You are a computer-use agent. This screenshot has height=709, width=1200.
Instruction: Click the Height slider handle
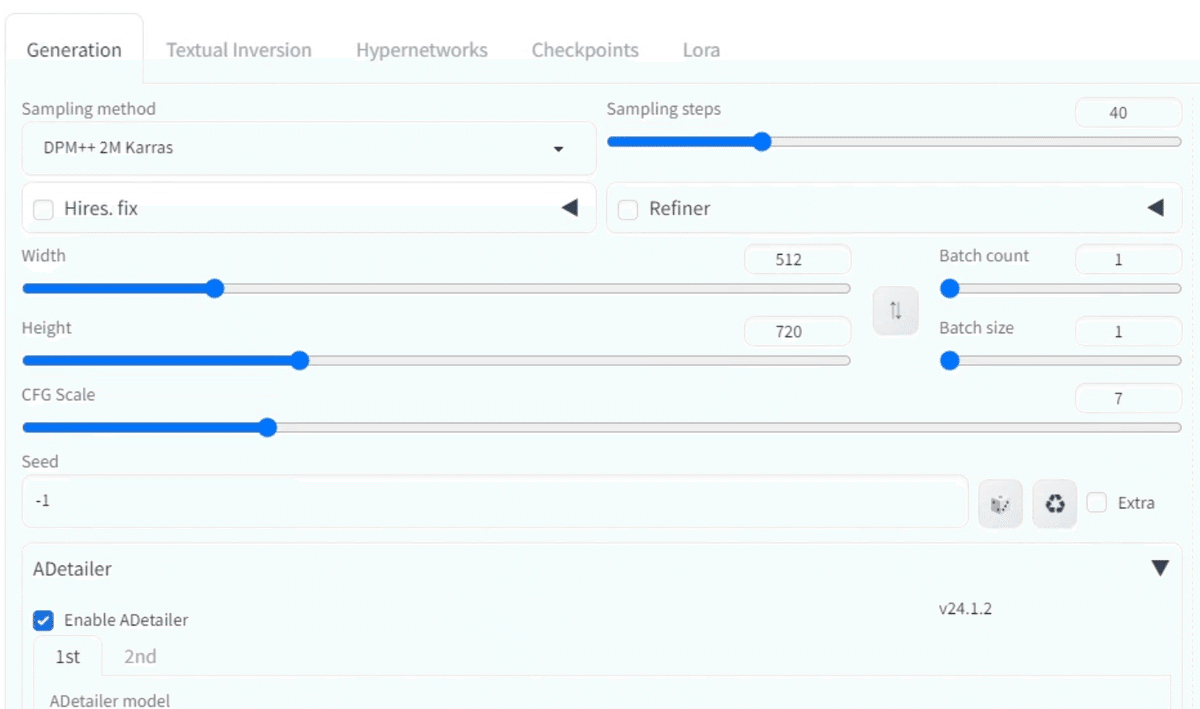click(299, 361)
